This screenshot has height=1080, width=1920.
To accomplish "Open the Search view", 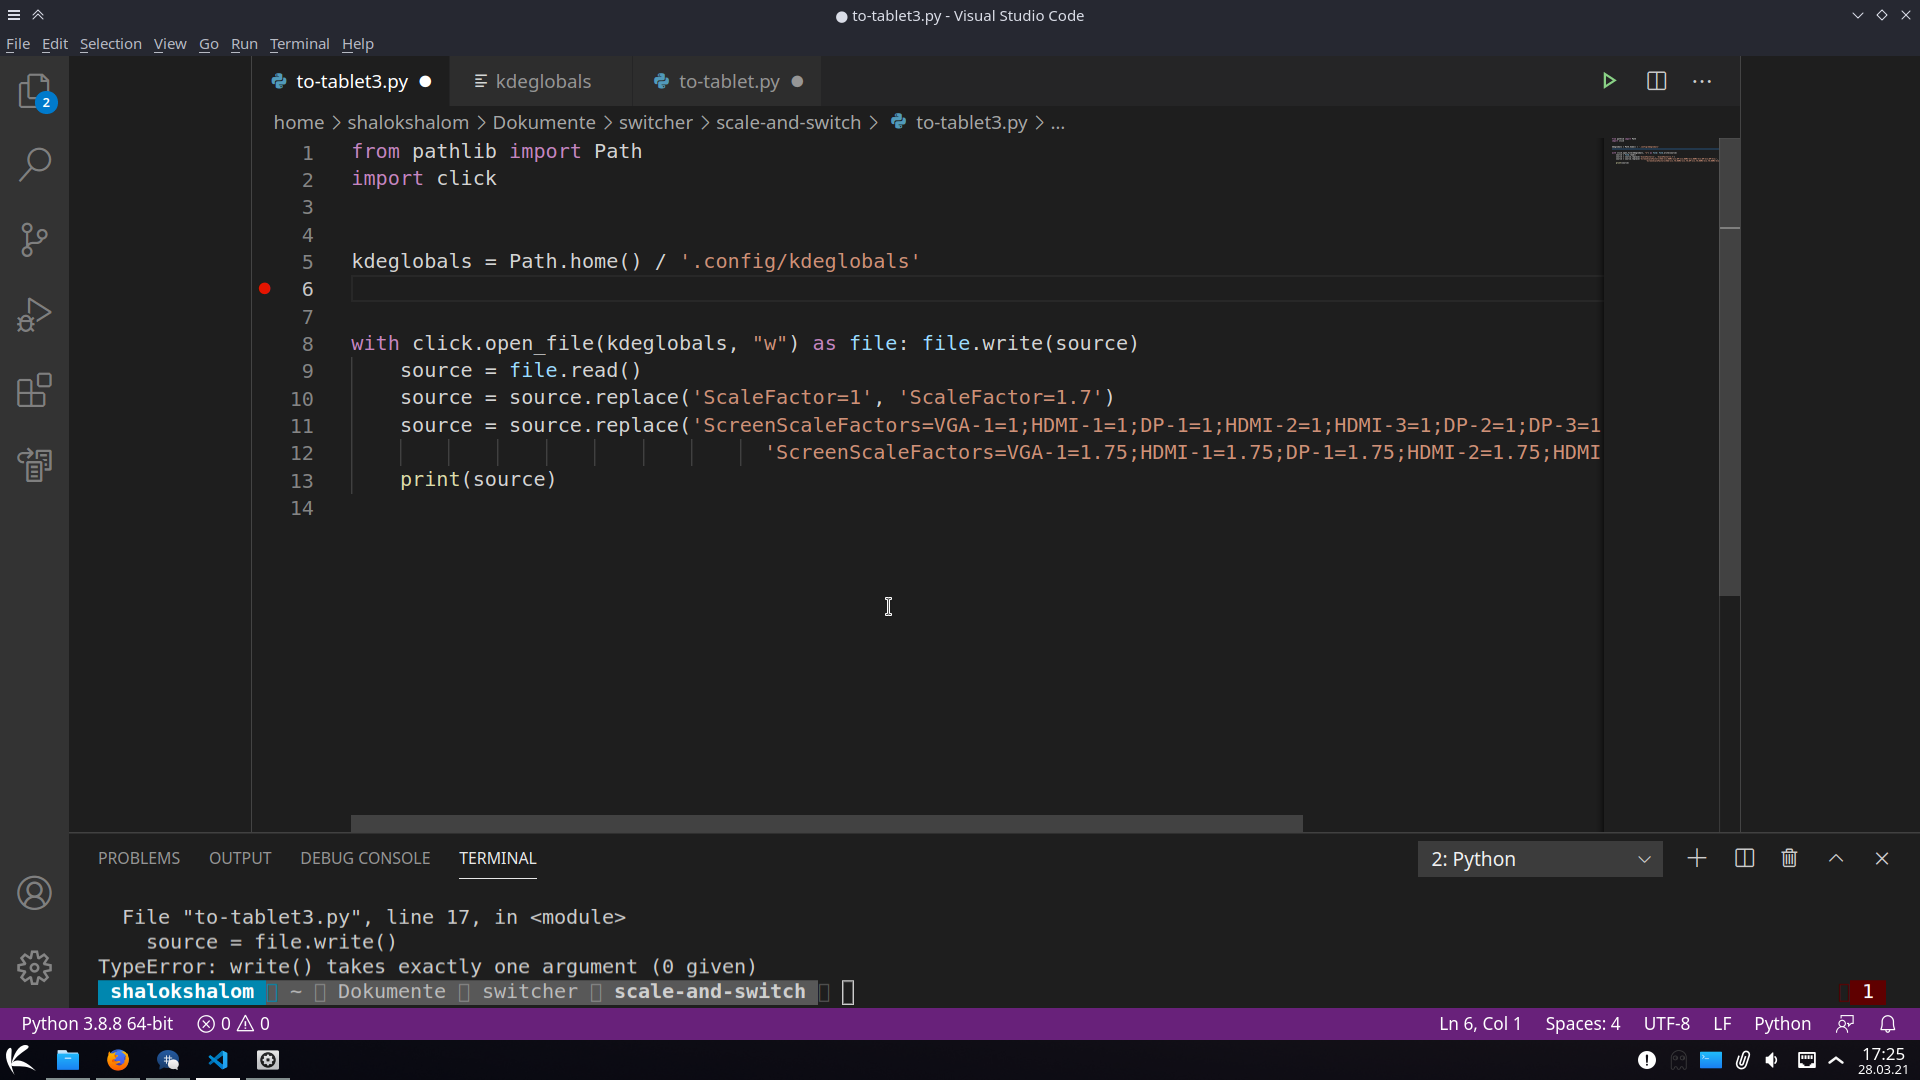I will coord(35,163).
